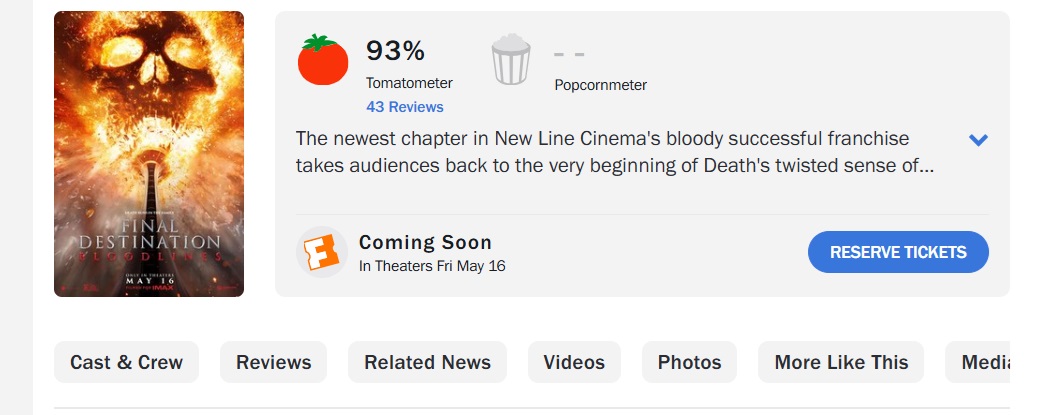The image size is (1041, 415).
Task: Click the Popcornmeter label
Action: point(600,85)
